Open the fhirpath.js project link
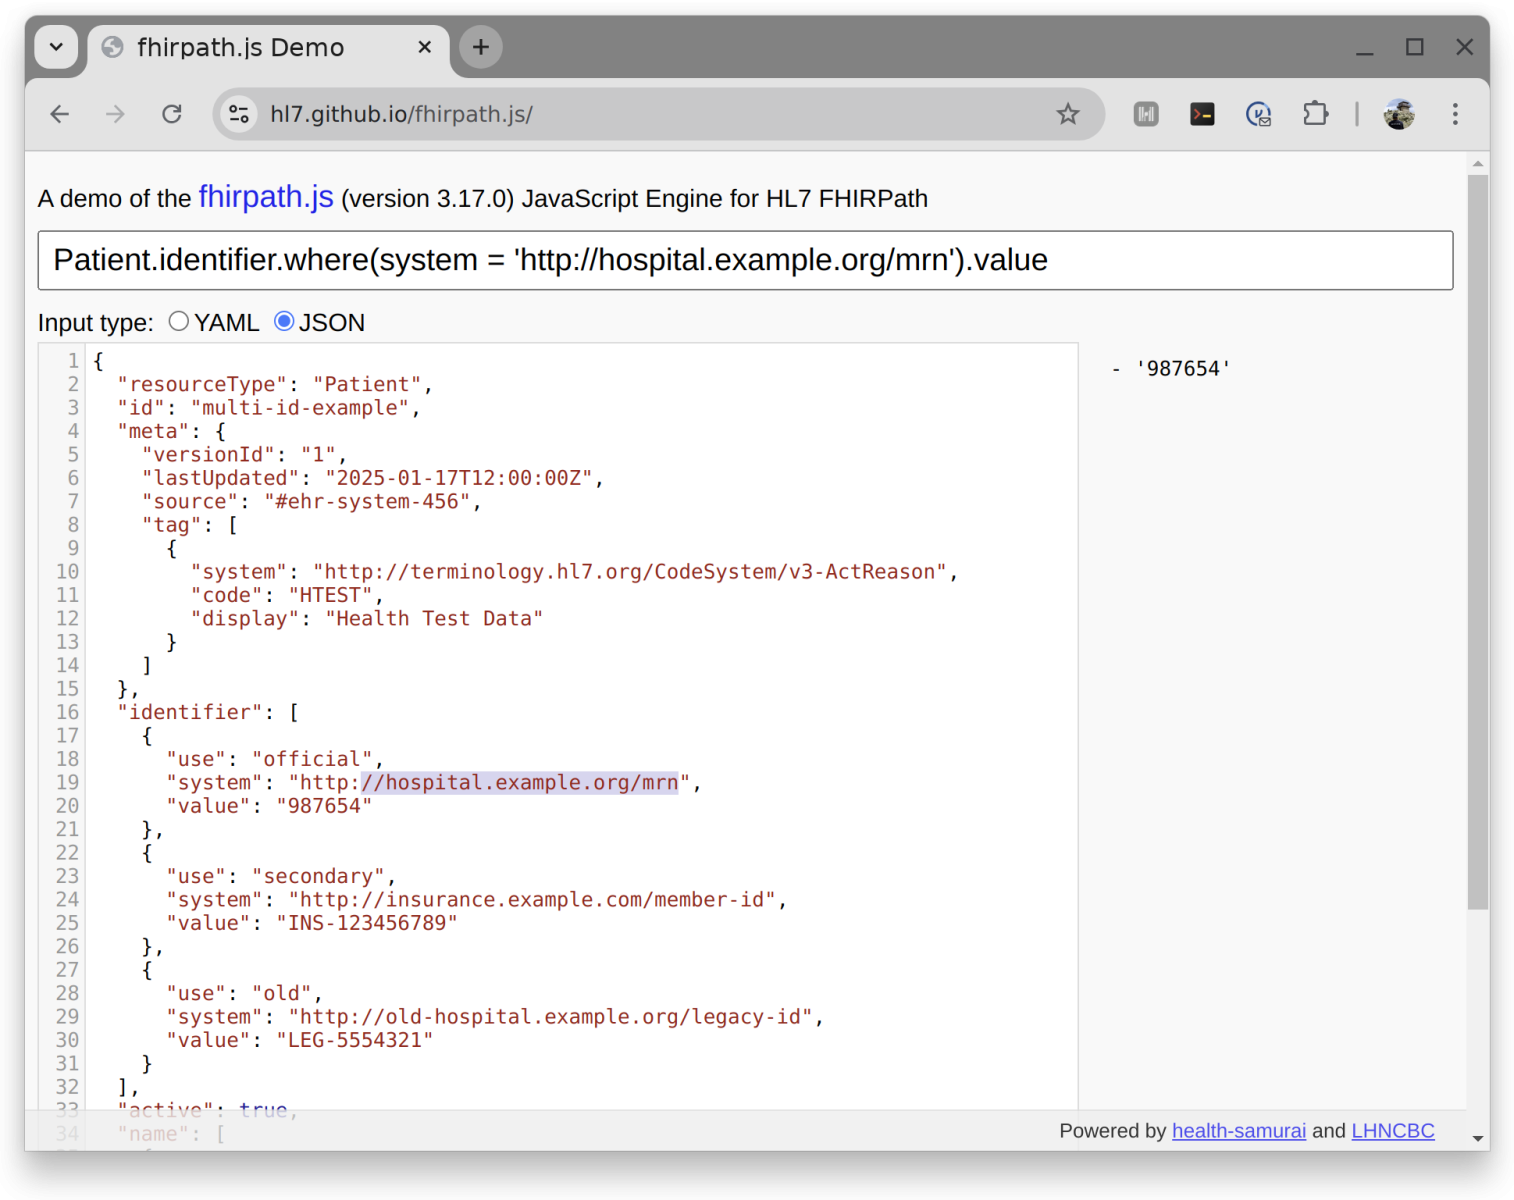 point(266,197)
